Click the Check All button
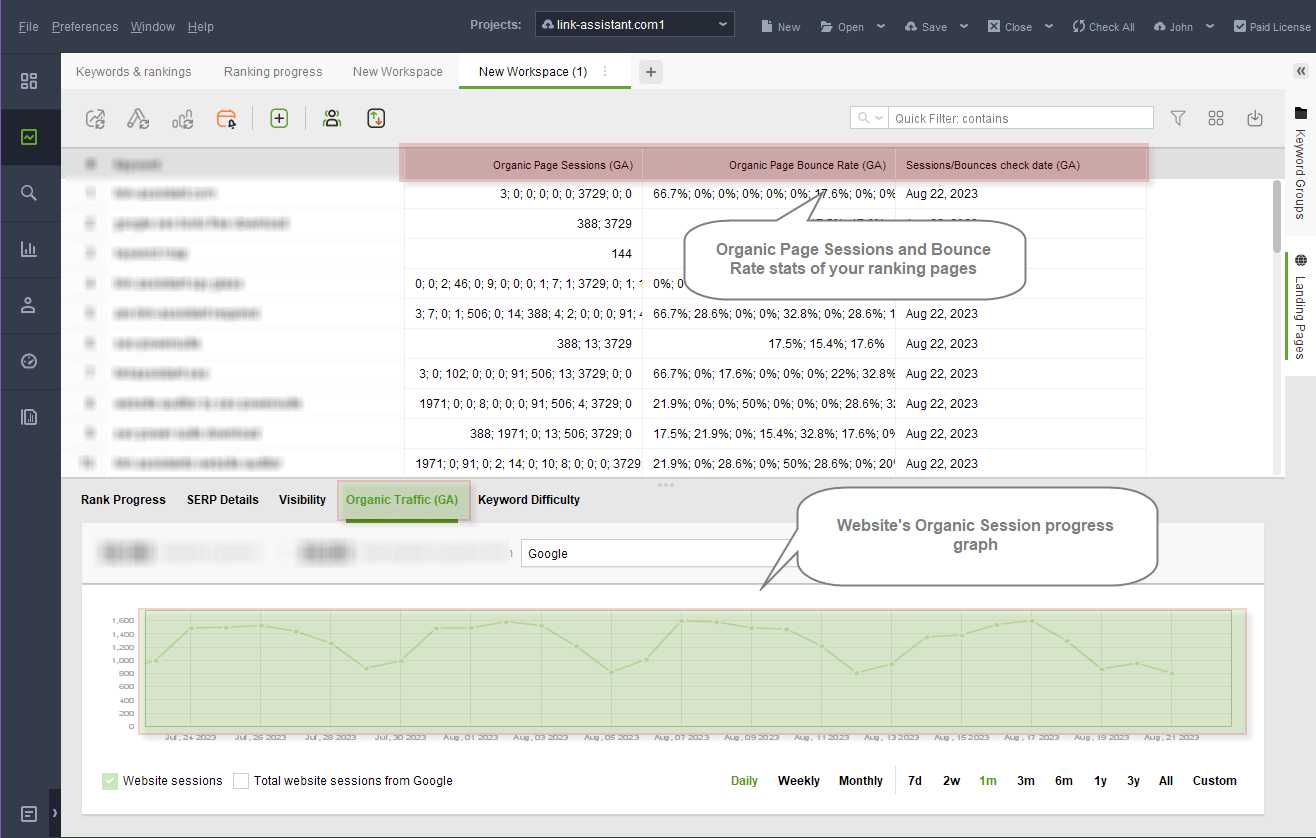Image resolution: width=1316 pixels, height=838 pixels. point(1104,27)
